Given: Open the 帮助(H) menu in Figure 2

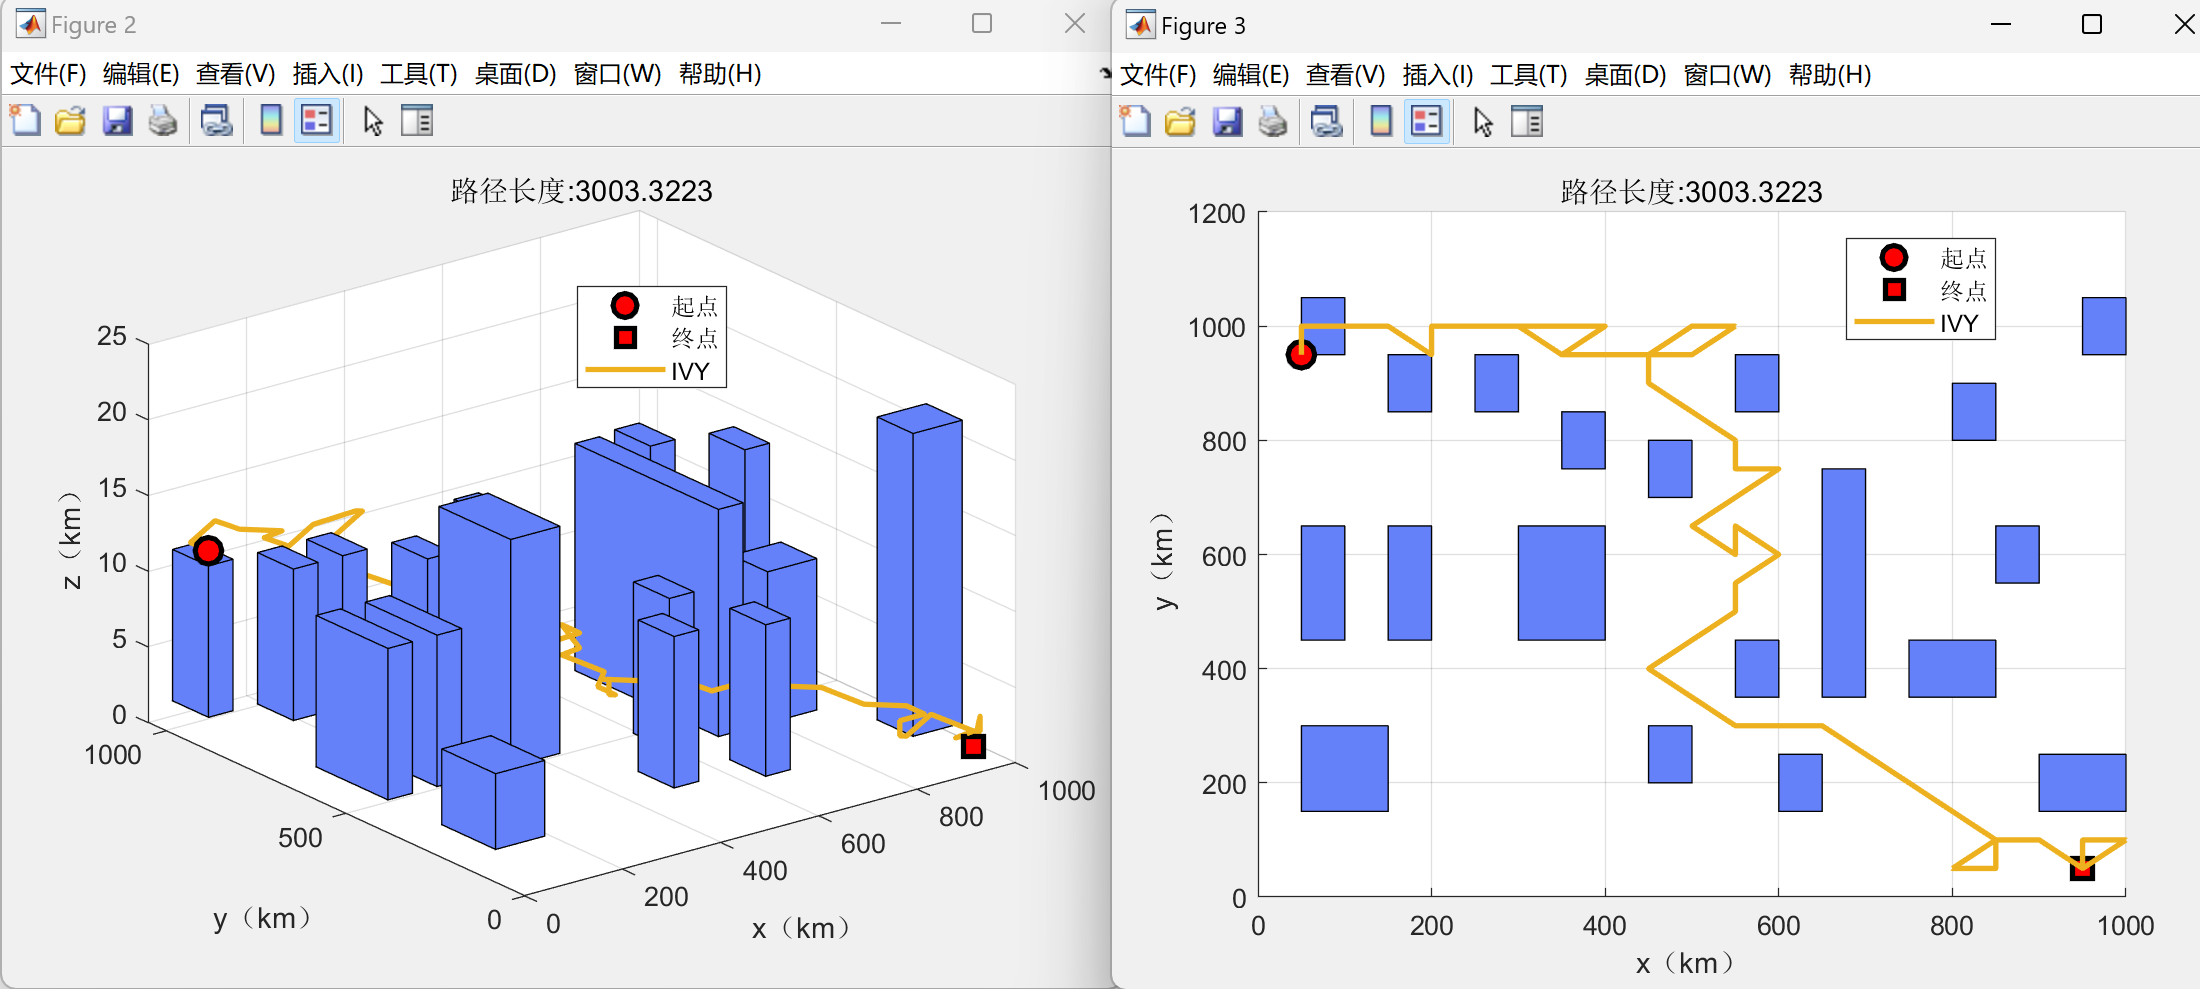Looking at the screenshot, I should click(x=720, y=74).
